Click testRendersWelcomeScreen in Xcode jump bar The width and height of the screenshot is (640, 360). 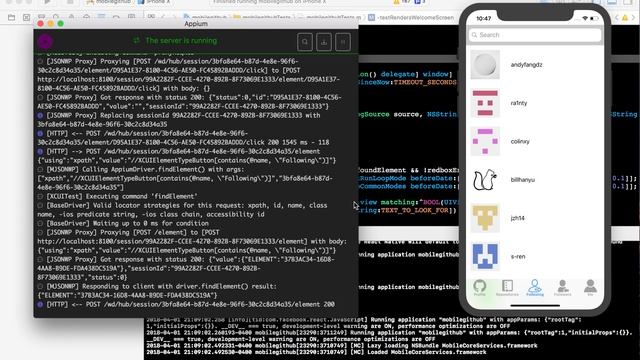coord(416,18)
